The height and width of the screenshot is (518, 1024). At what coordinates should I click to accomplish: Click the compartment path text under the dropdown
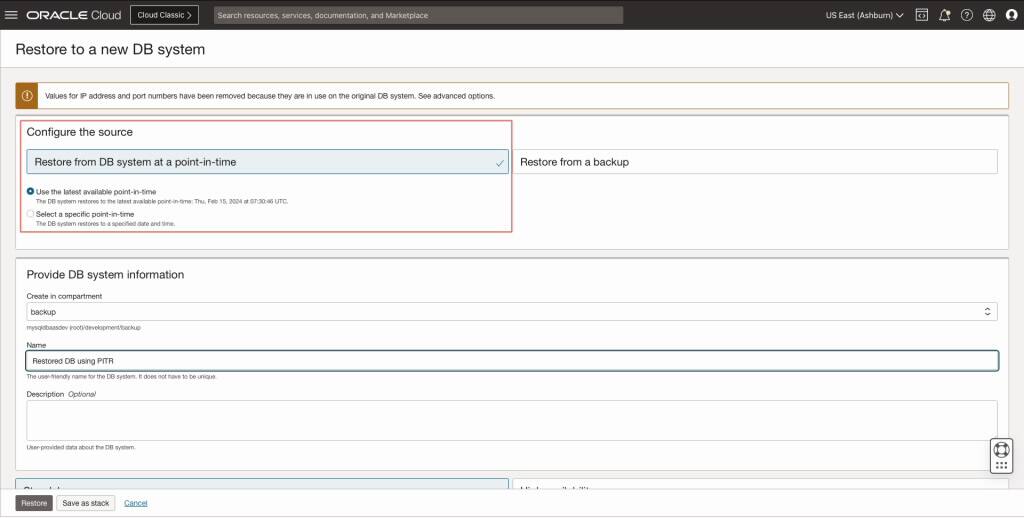pos(84,327)
